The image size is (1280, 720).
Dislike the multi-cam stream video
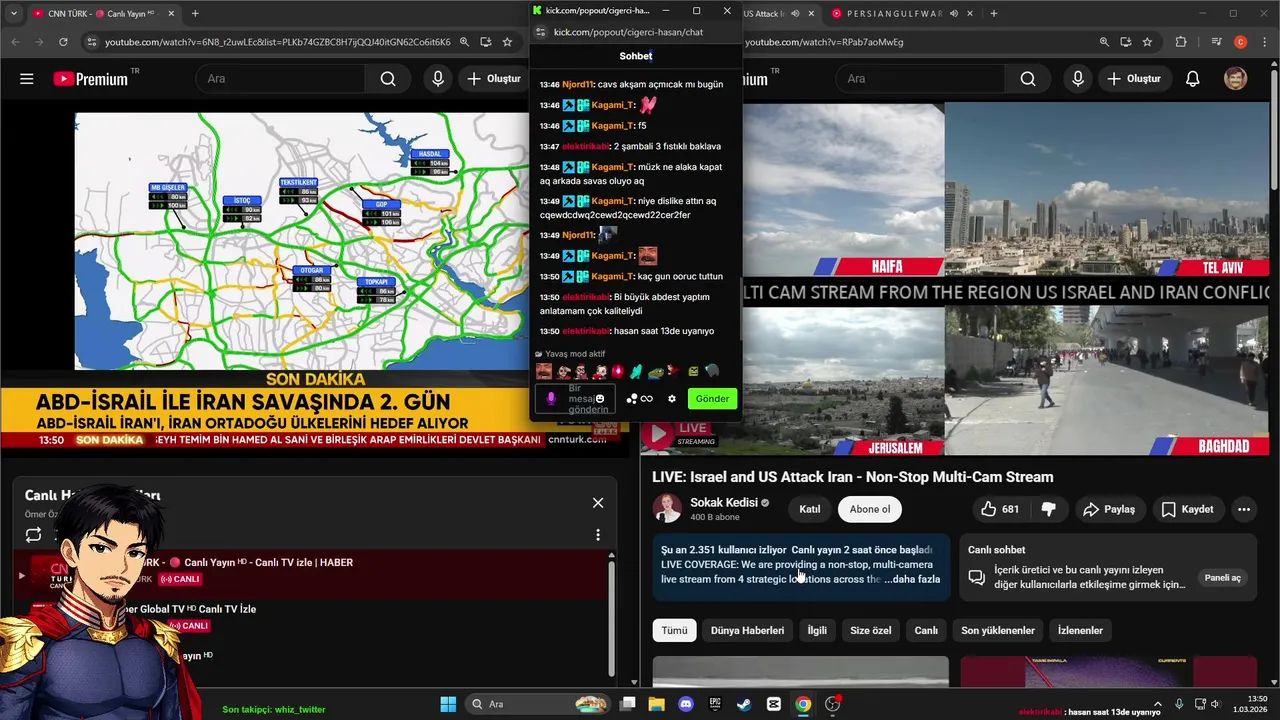[1049, 509]
